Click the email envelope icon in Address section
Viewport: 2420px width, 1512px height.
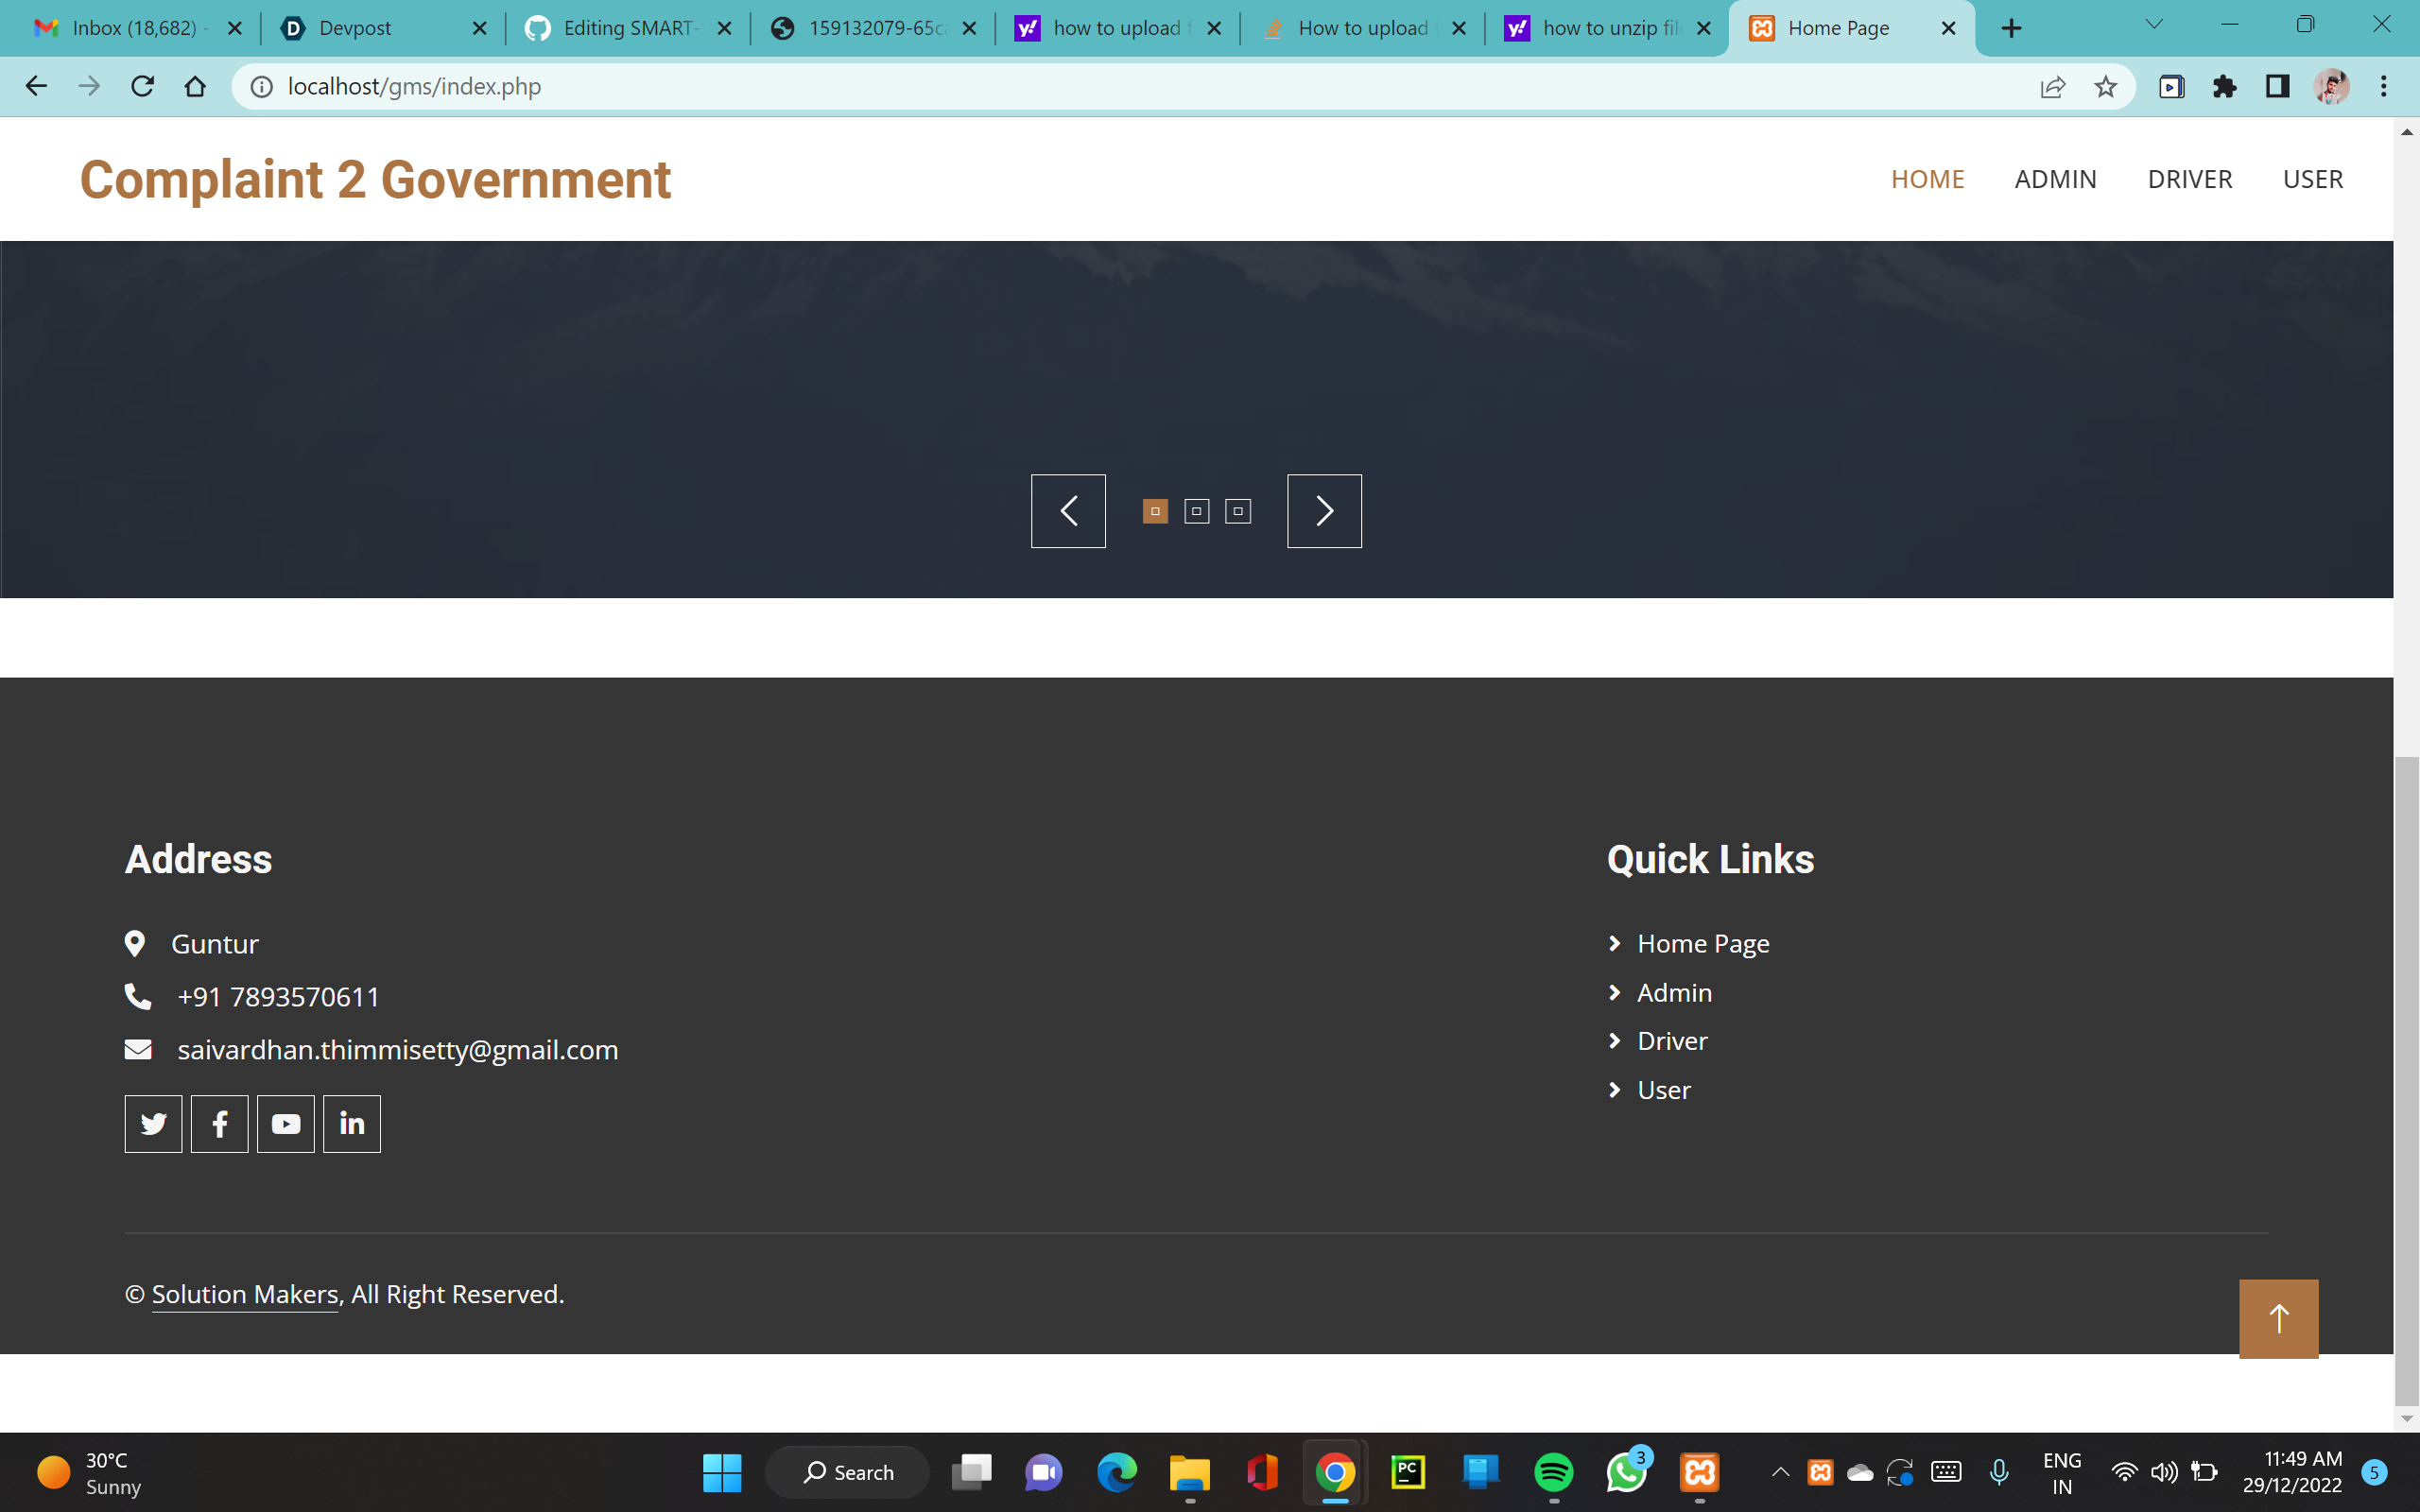137,1049
